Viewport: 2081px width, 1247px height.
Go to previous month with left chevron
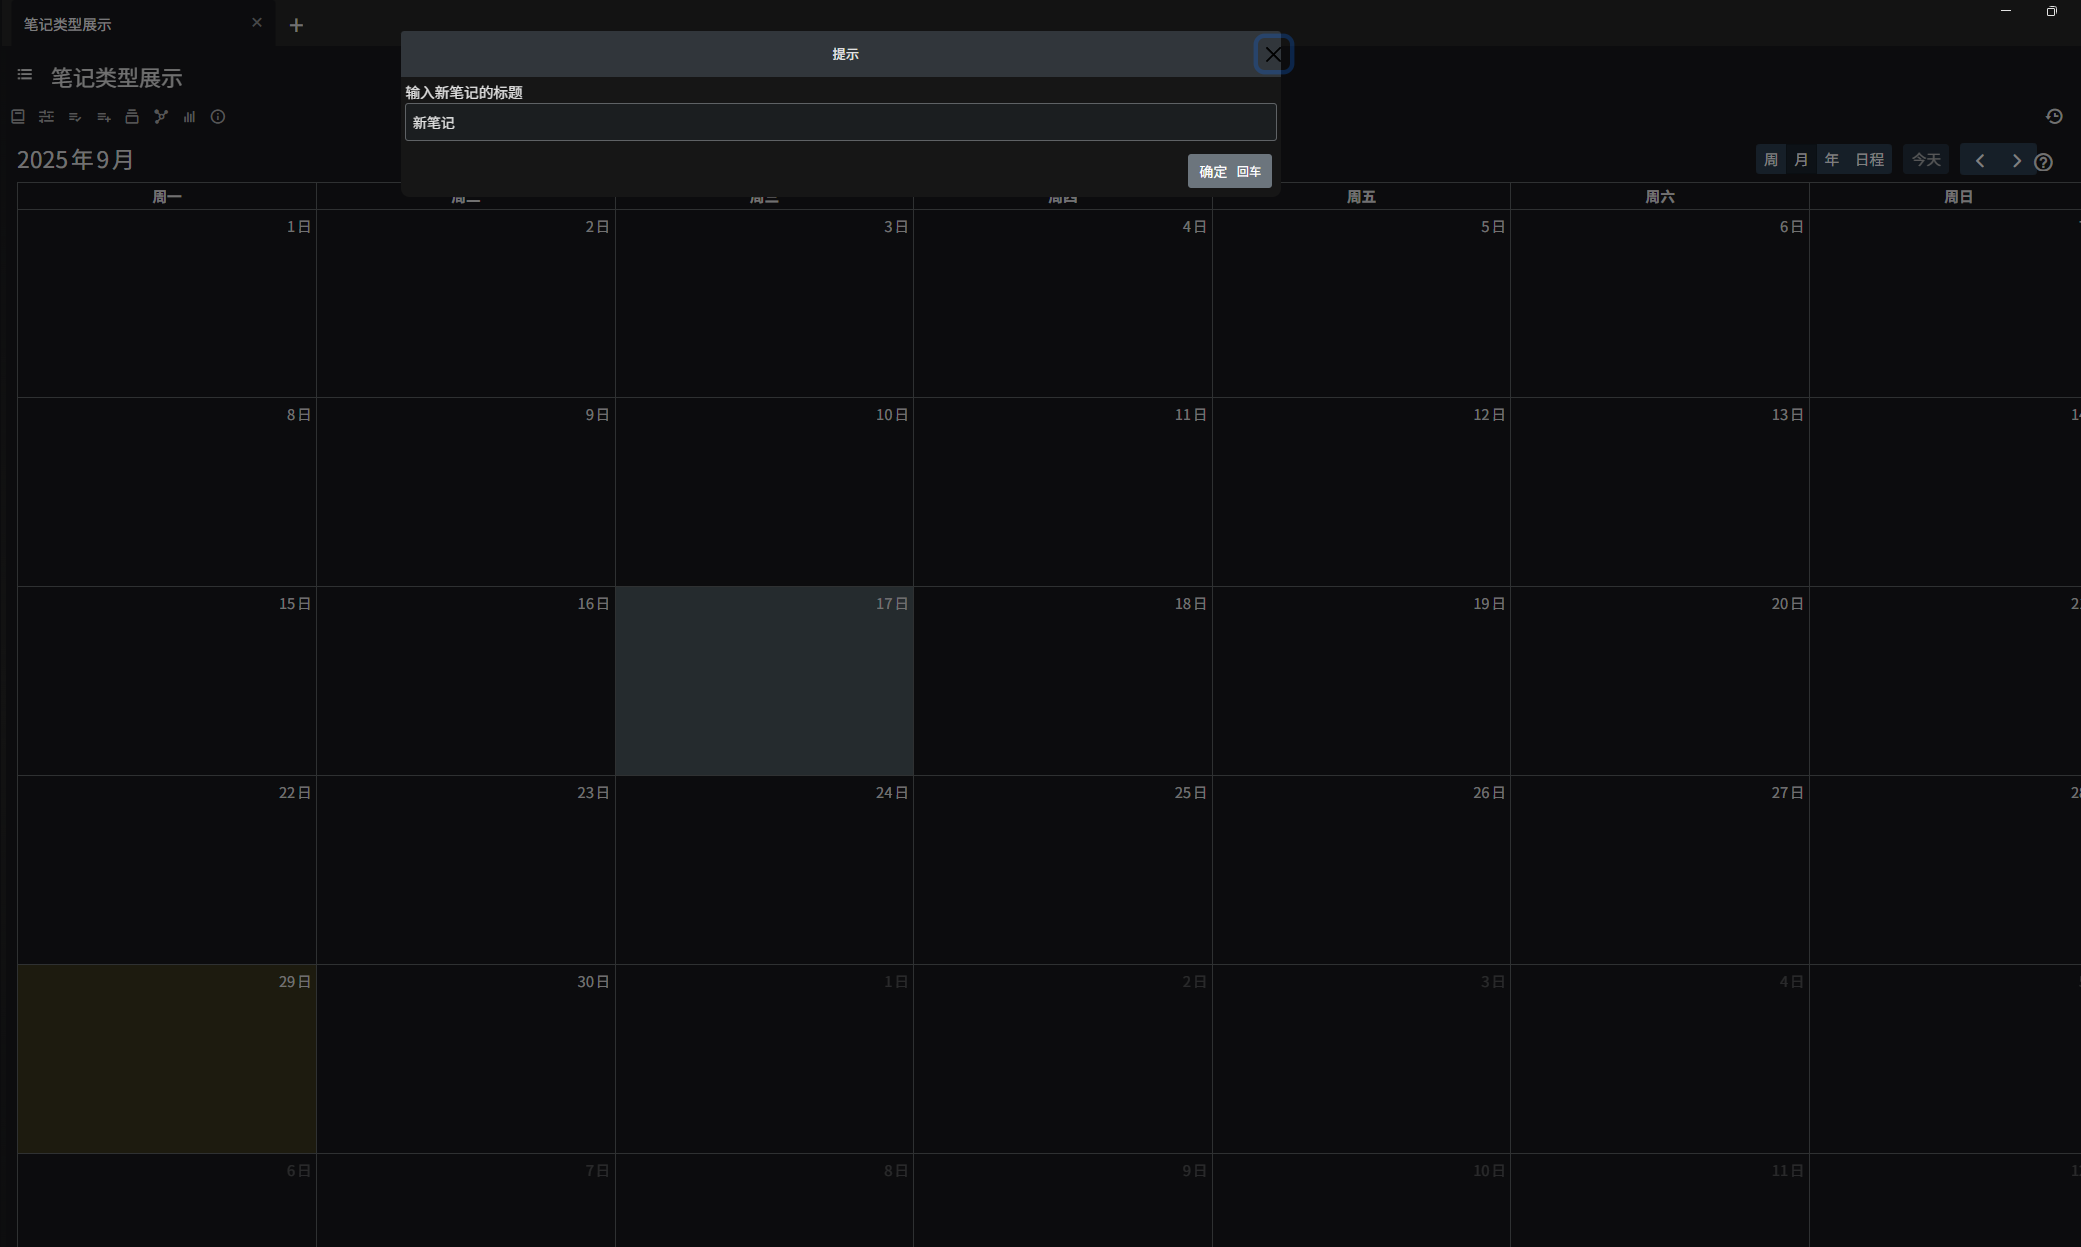click(x=1979, y=160)
